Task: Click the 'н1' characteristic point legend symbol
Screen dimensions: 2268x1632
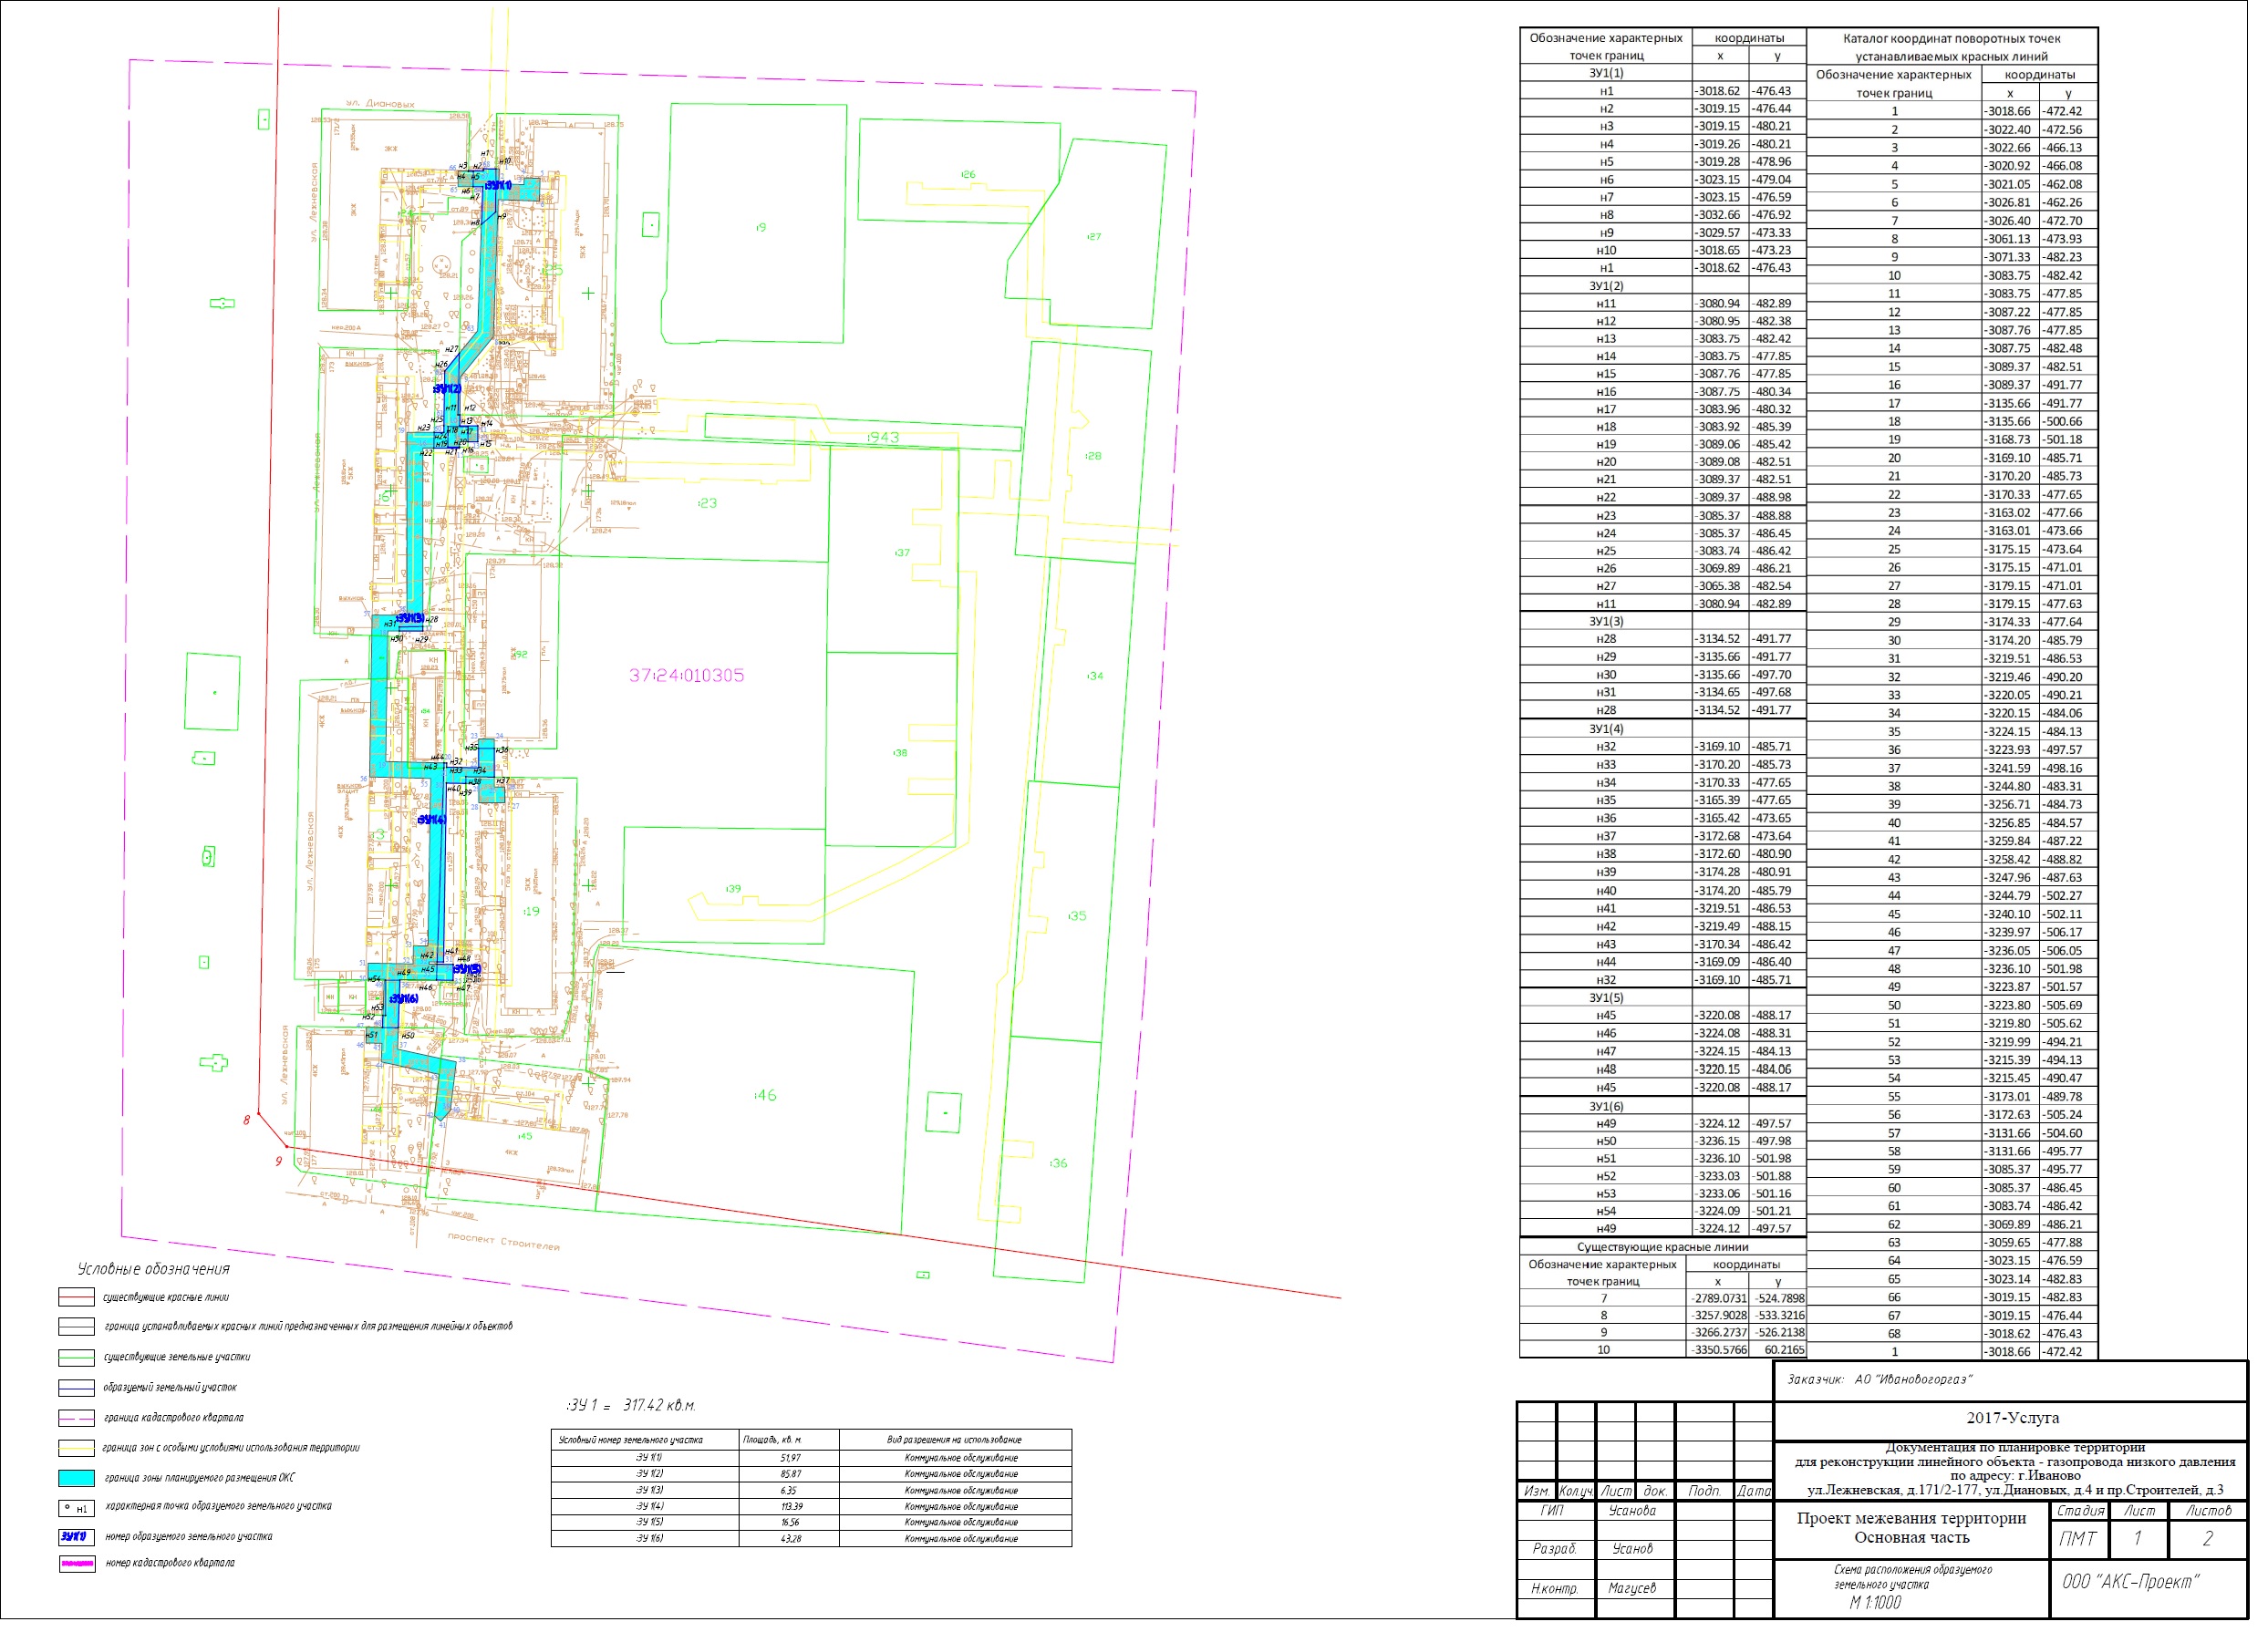Action: coord(76,1508)
